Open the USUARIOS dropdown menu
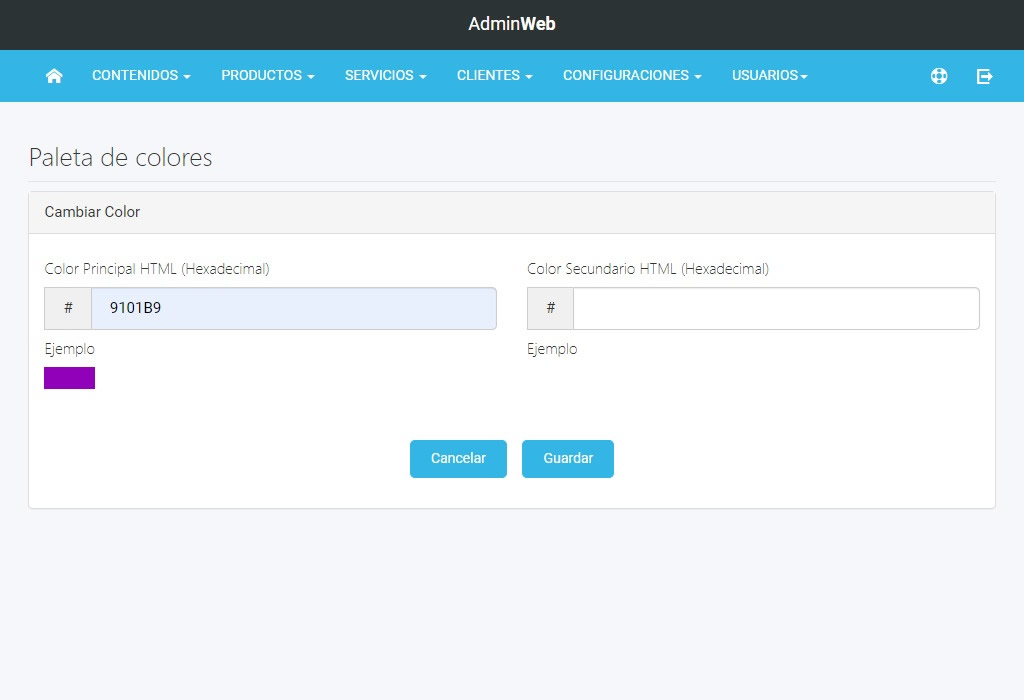 769,75
